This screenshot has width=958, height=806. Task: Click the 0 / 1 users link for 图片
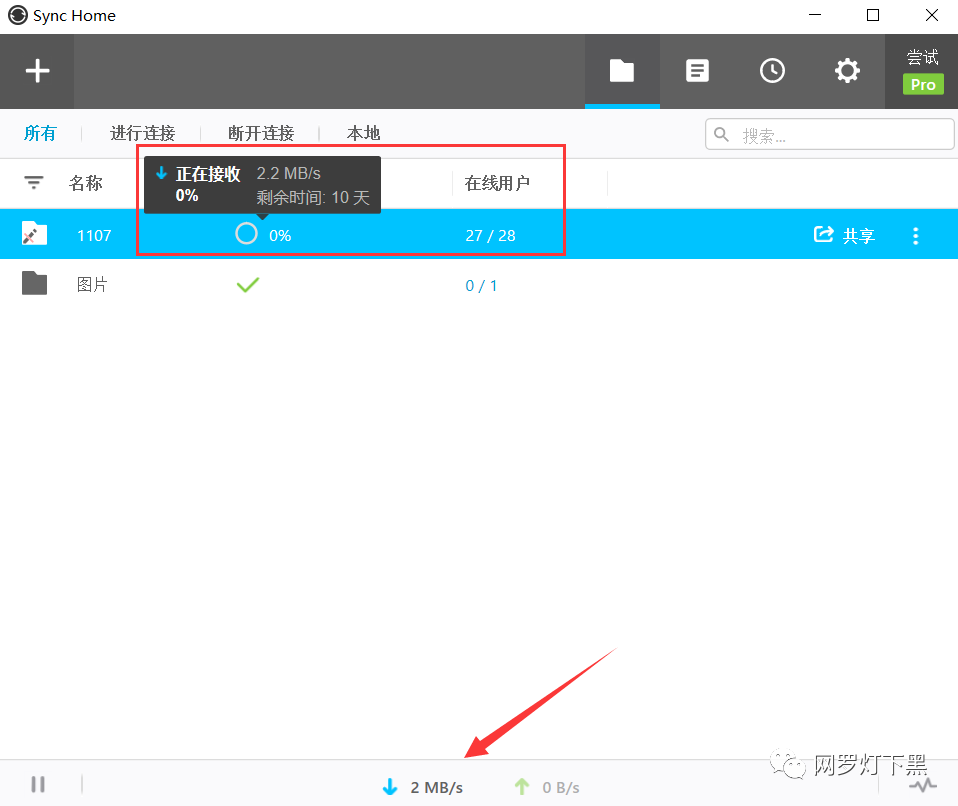pyautogui.click(x=481, y=285)
